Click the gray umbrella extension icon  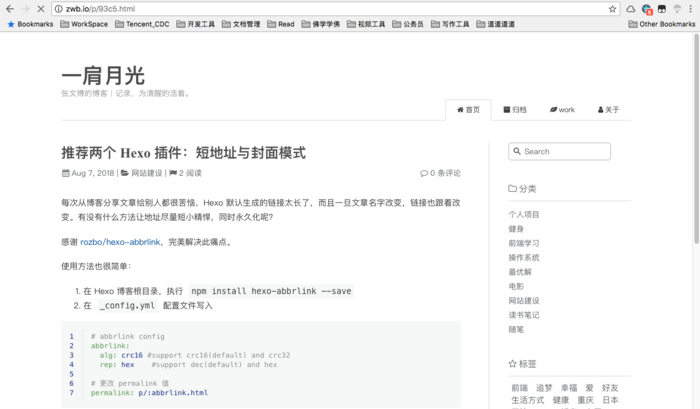[677, 9]
